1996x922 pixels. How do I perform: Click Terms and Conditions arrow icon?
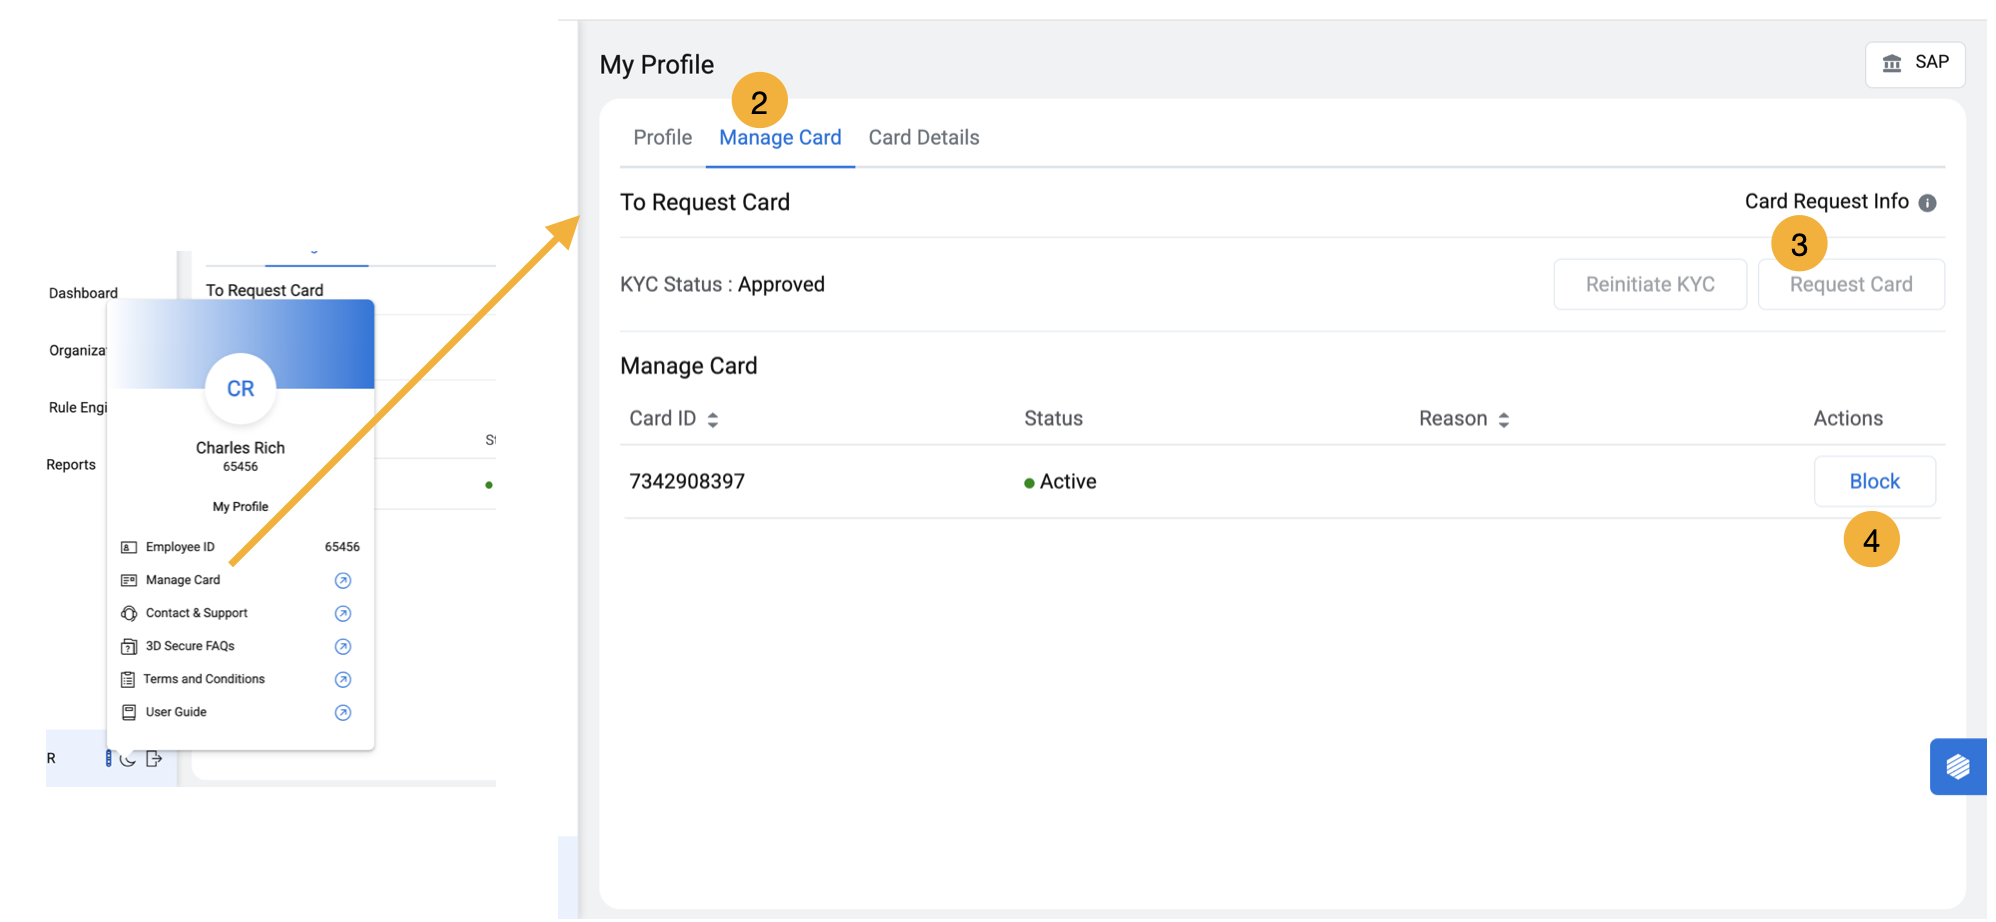(x=342, y=680)
